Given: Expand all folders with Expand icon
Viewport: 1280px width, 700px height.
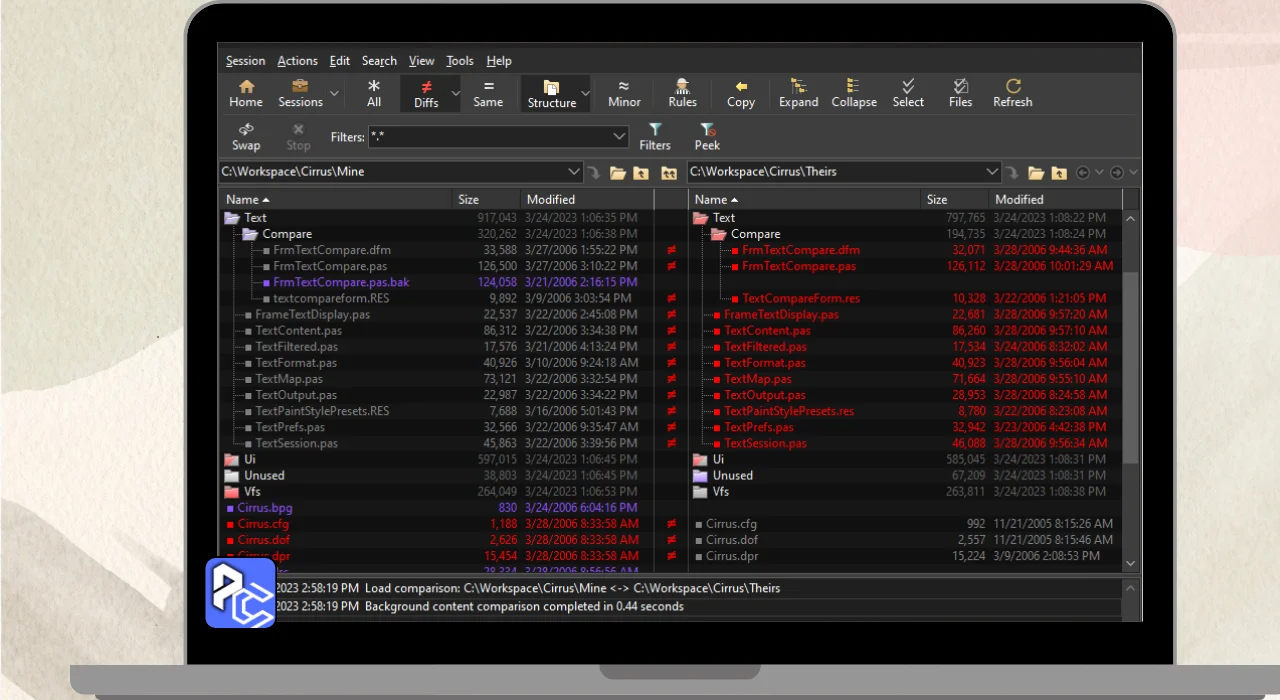Looking at the screenshot, I should pos(799,93).
